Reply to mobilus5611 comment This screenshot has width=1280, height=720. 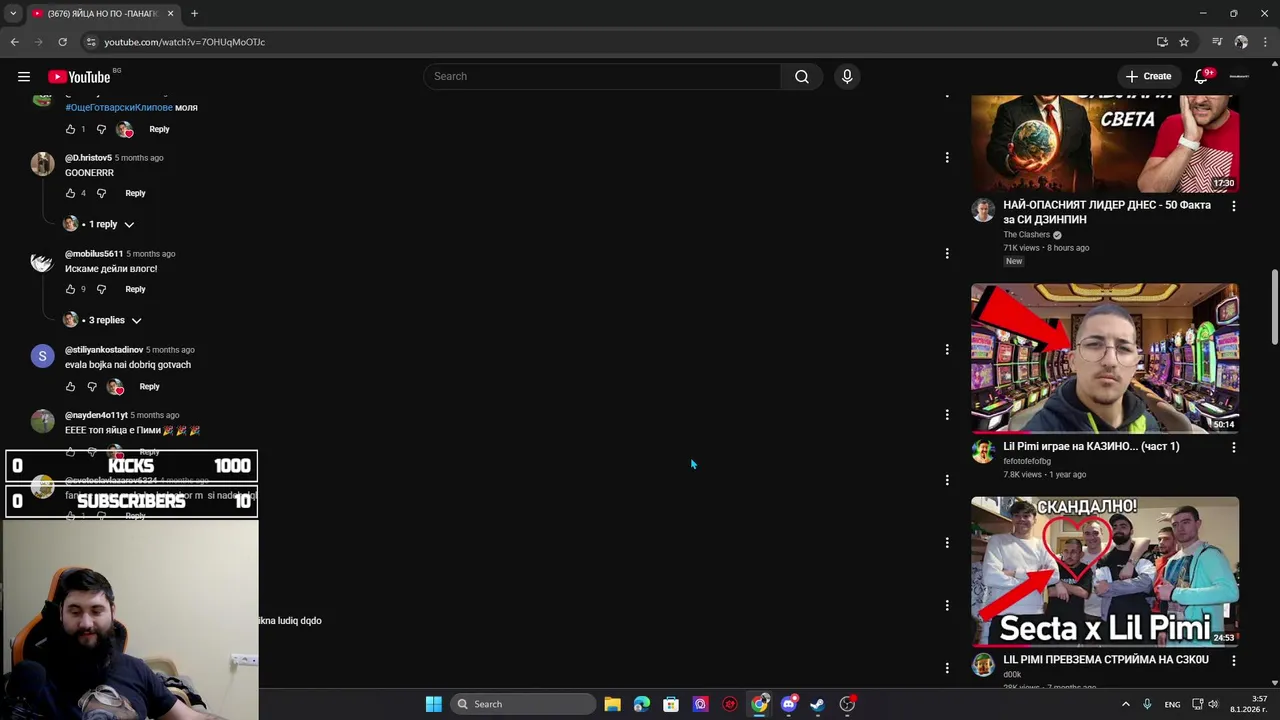tap(136, 289)
